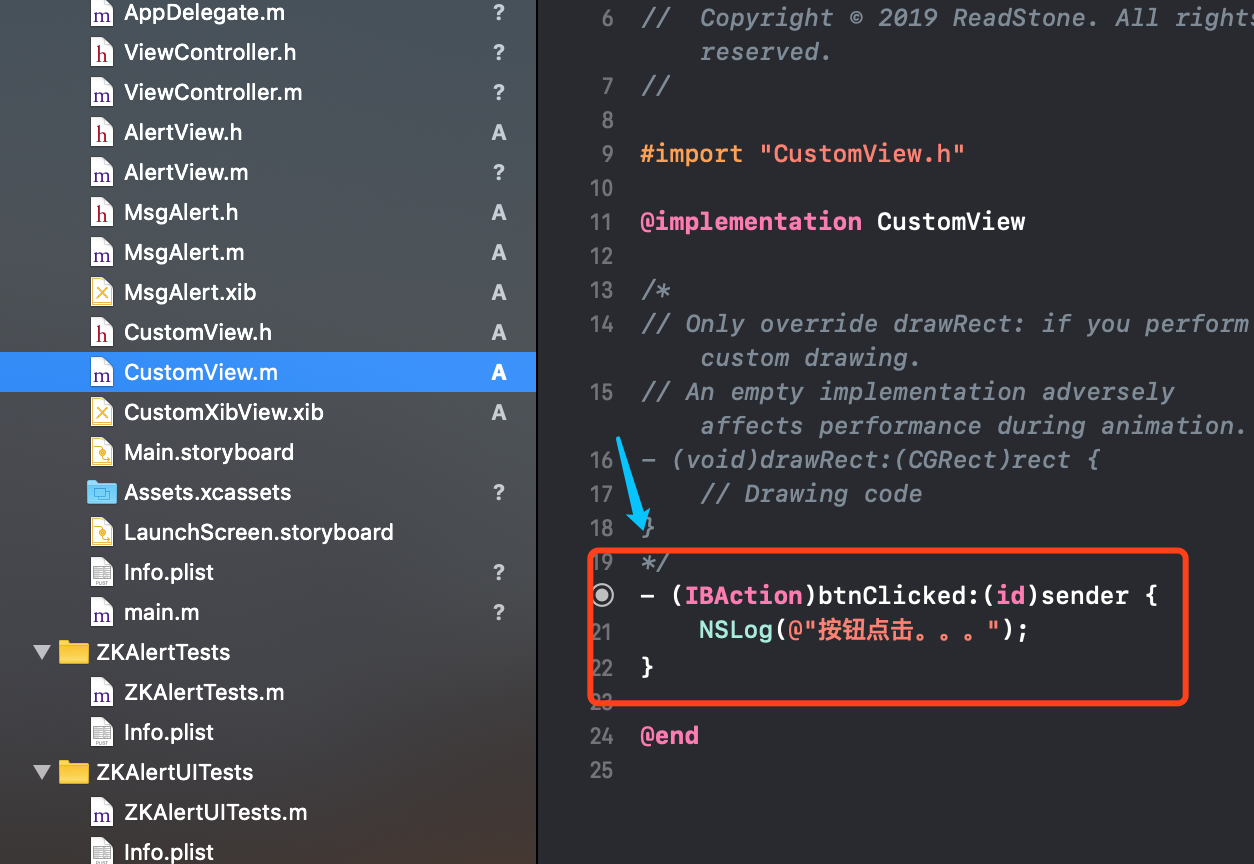Open AlertView.m in the file list
Viewport: 1254px width, 864px height.
tap(186, 173)
